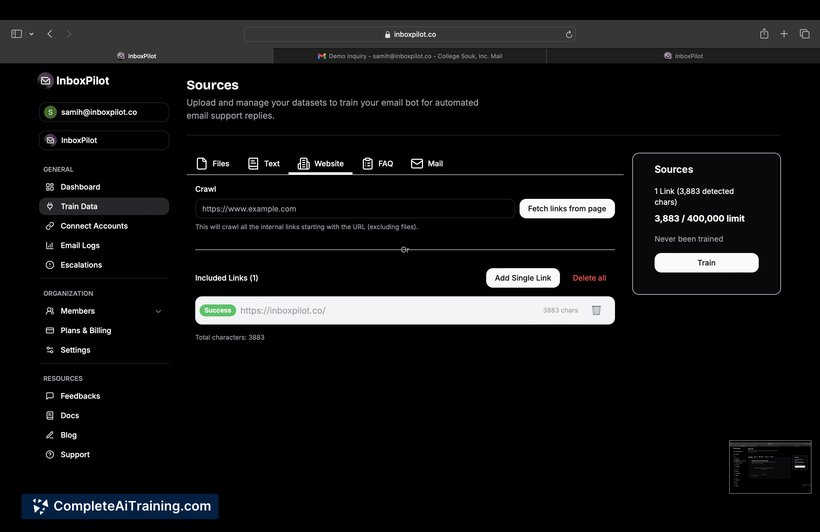Screen dimensions: 820x532
Task: Expand the Members chevron
Action: pyautogui.click(x=158, y=311)
